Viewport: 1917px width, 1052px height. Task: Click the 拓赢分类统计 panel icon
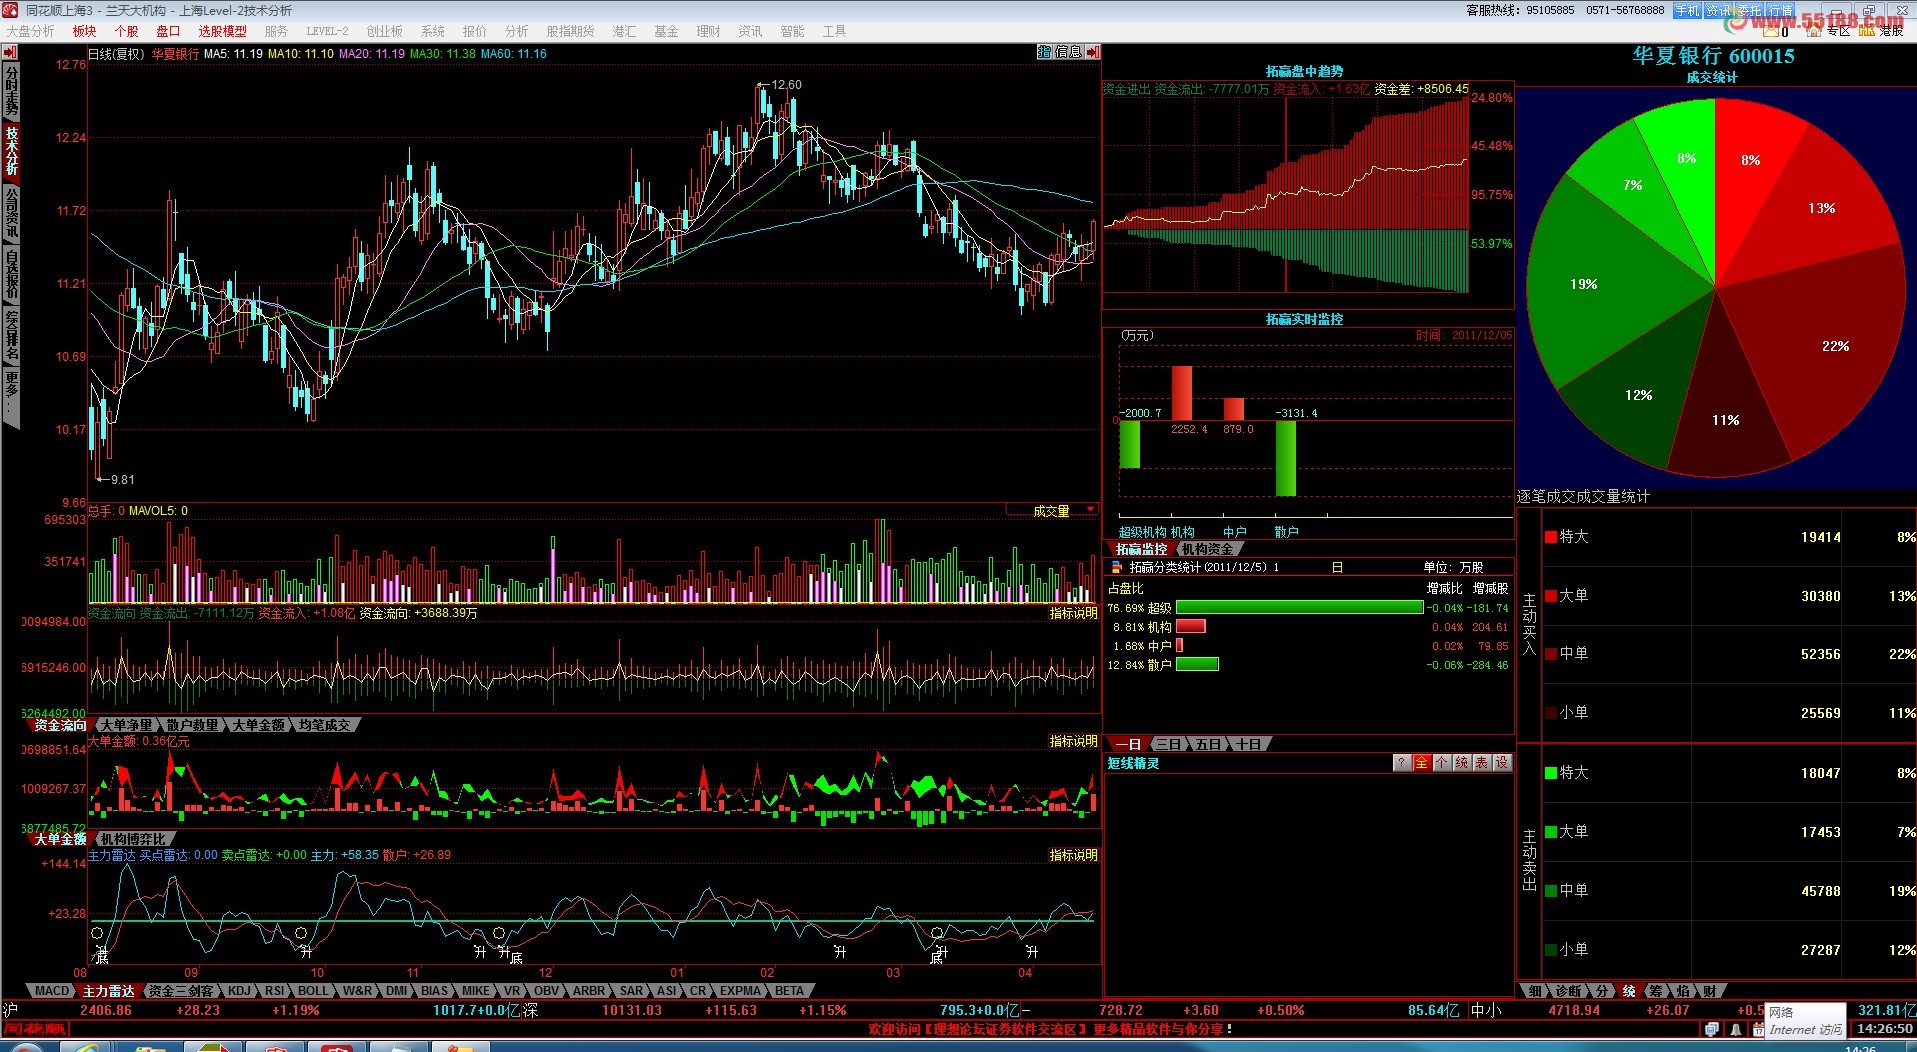(1117, 567)
